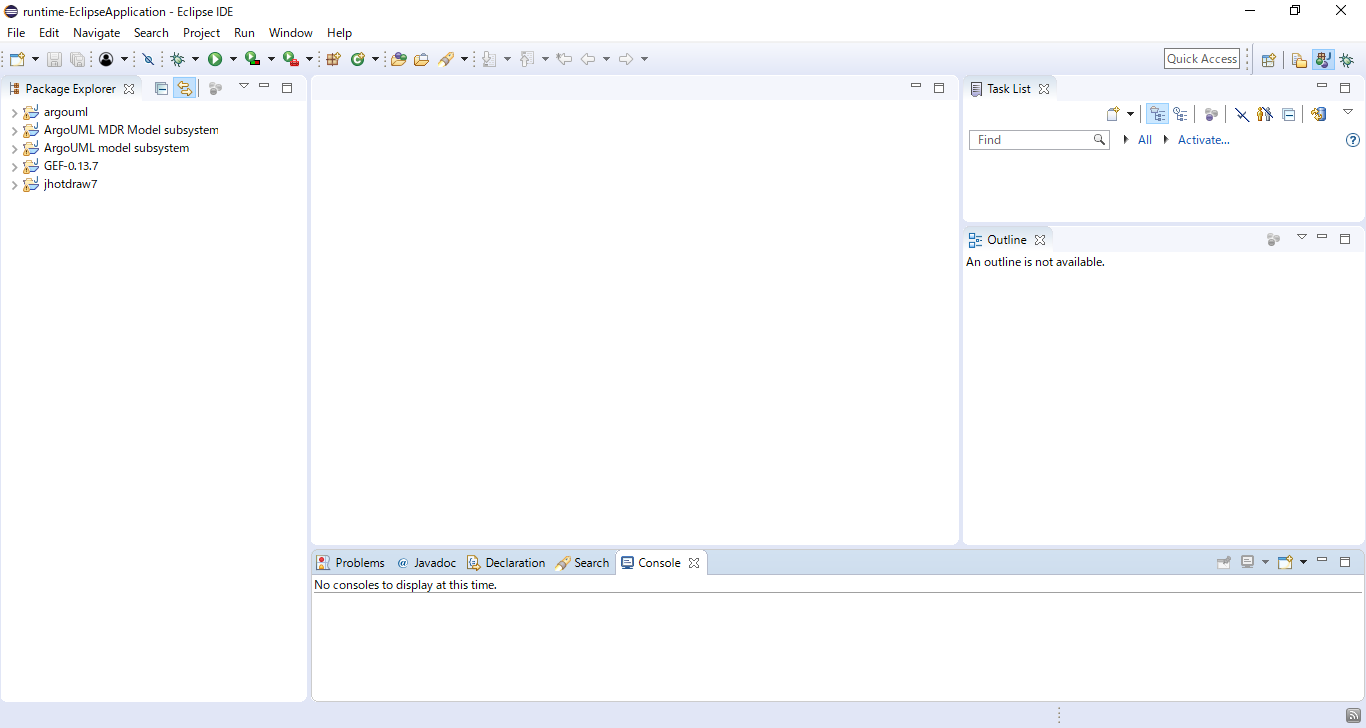The height and width of the screenshot is (728, 1366).
Task: Click Focus on Active Task in Package Explorer
Action: pos(215,88)
